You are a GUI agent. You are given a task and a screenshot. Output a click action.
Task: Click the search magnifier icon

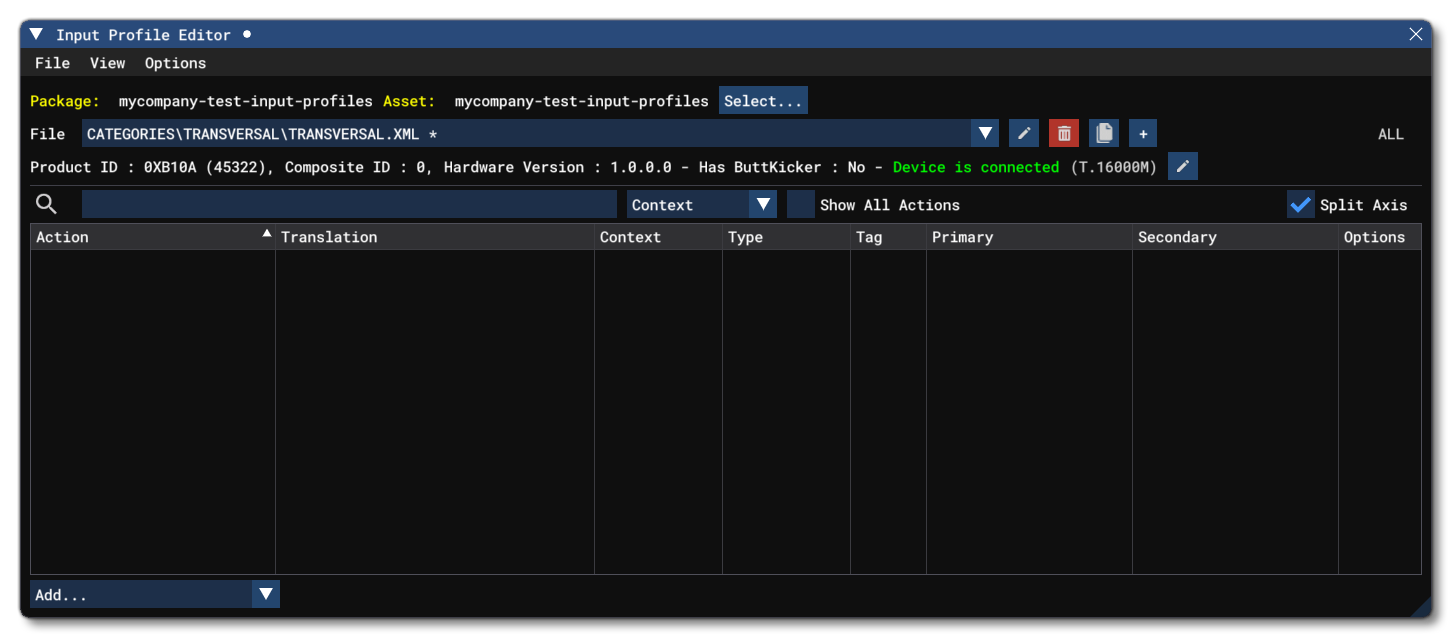tap(46, 203)
